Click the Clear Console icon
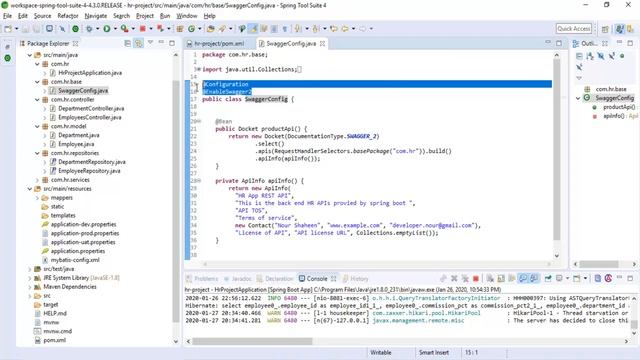640x360 pixels. [490, 279]
